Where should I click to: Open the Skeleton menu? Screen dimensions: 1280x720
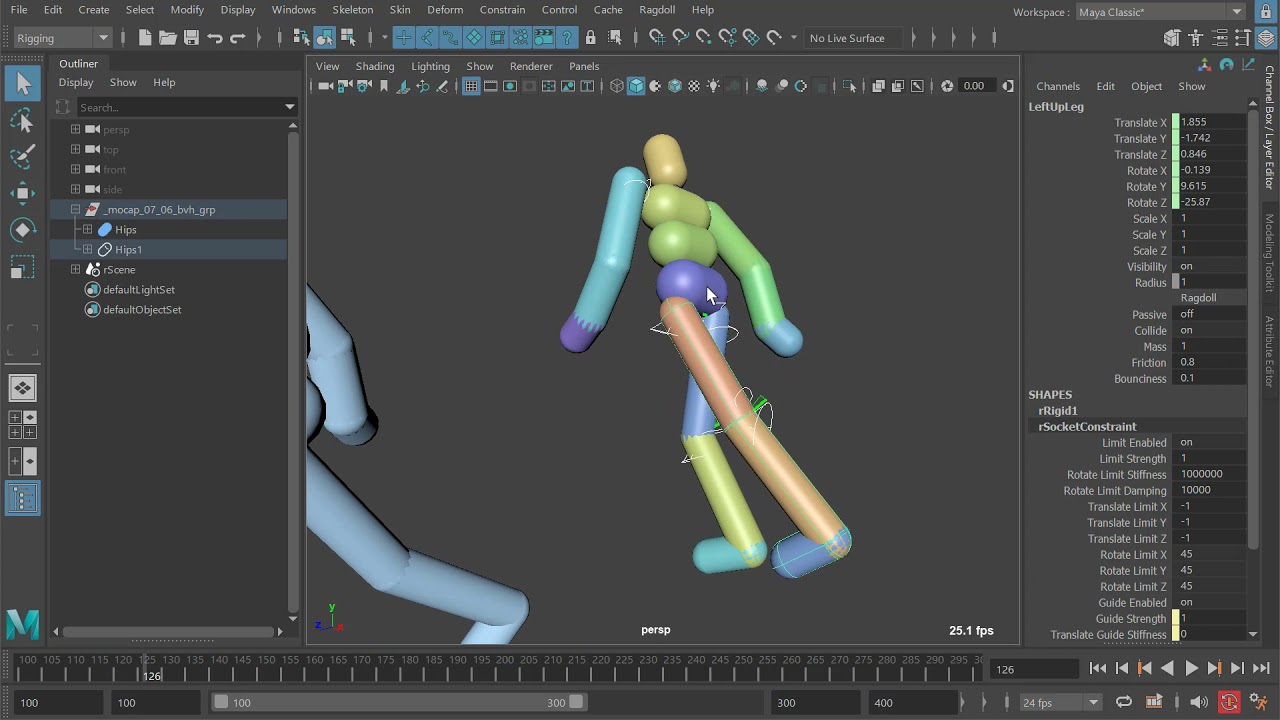[x=352, y=10]
